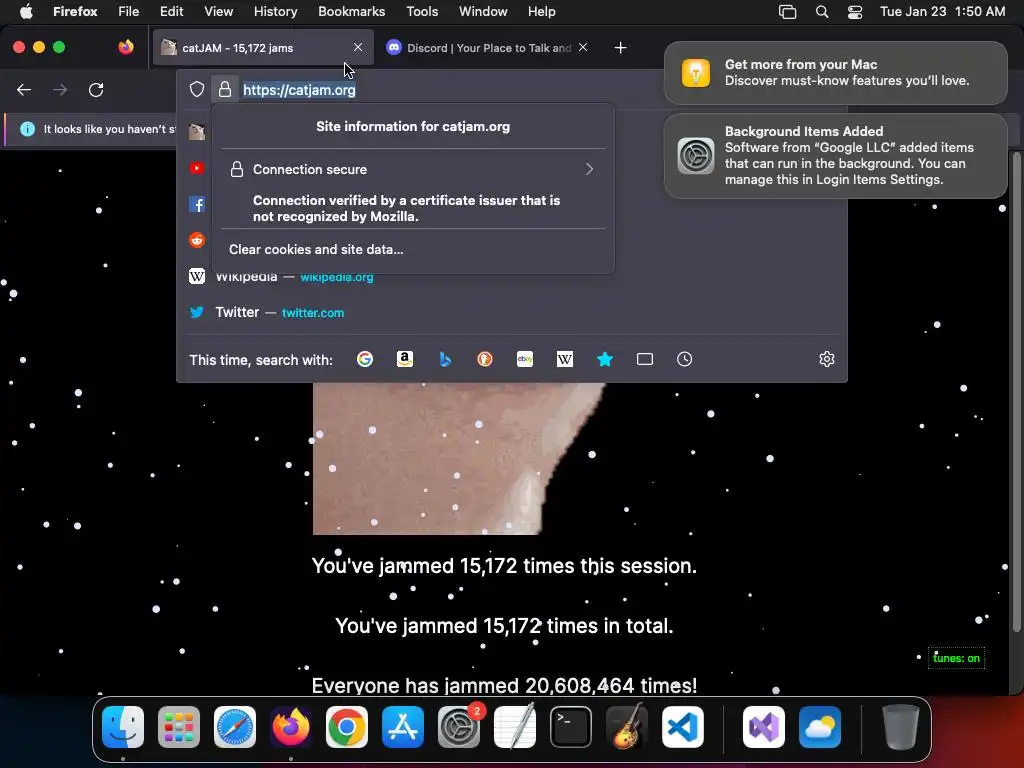Image resolution: width=1024 pixels, height=768 pixels.
Task: Search open tabs with tabs icon
Action: click(645, 359)
